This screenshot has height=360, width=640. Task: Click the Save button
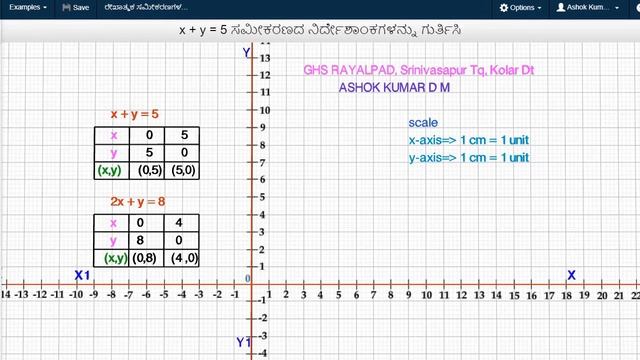tap(76, 7)
